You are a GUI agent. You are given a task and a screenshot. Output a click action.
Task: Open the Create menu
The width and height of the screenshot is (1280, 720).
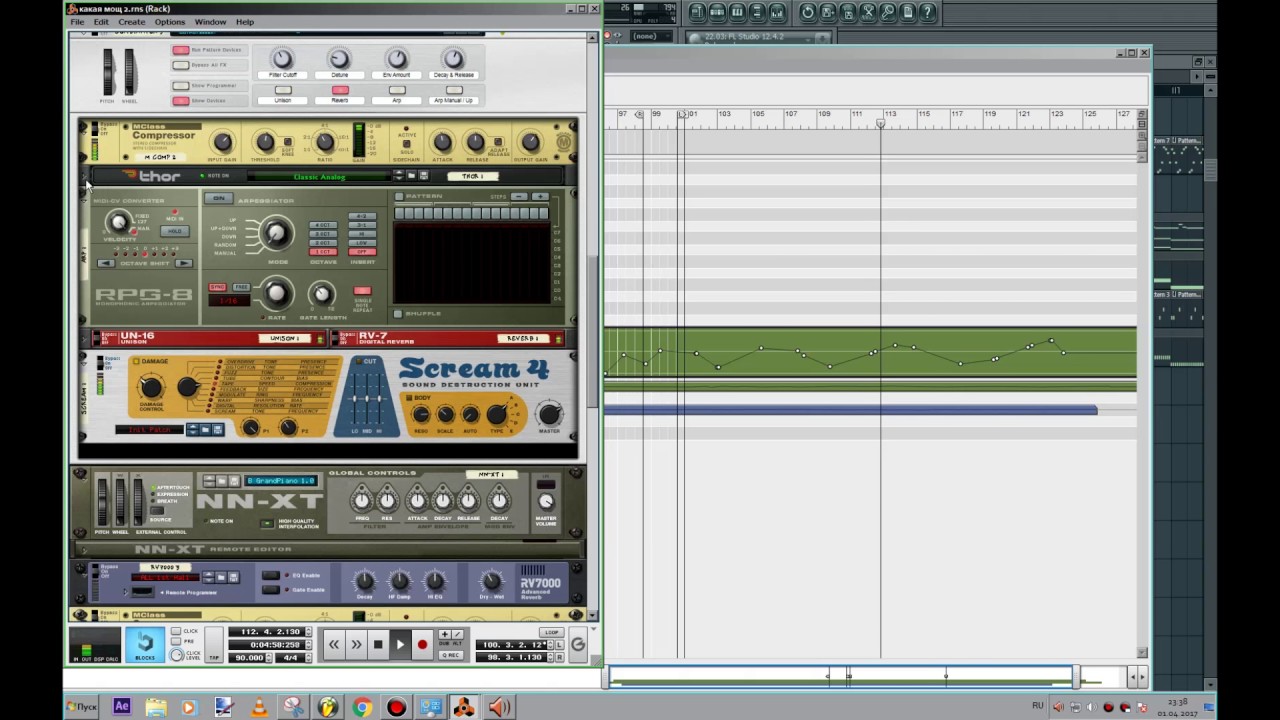[x=131, y=22]
